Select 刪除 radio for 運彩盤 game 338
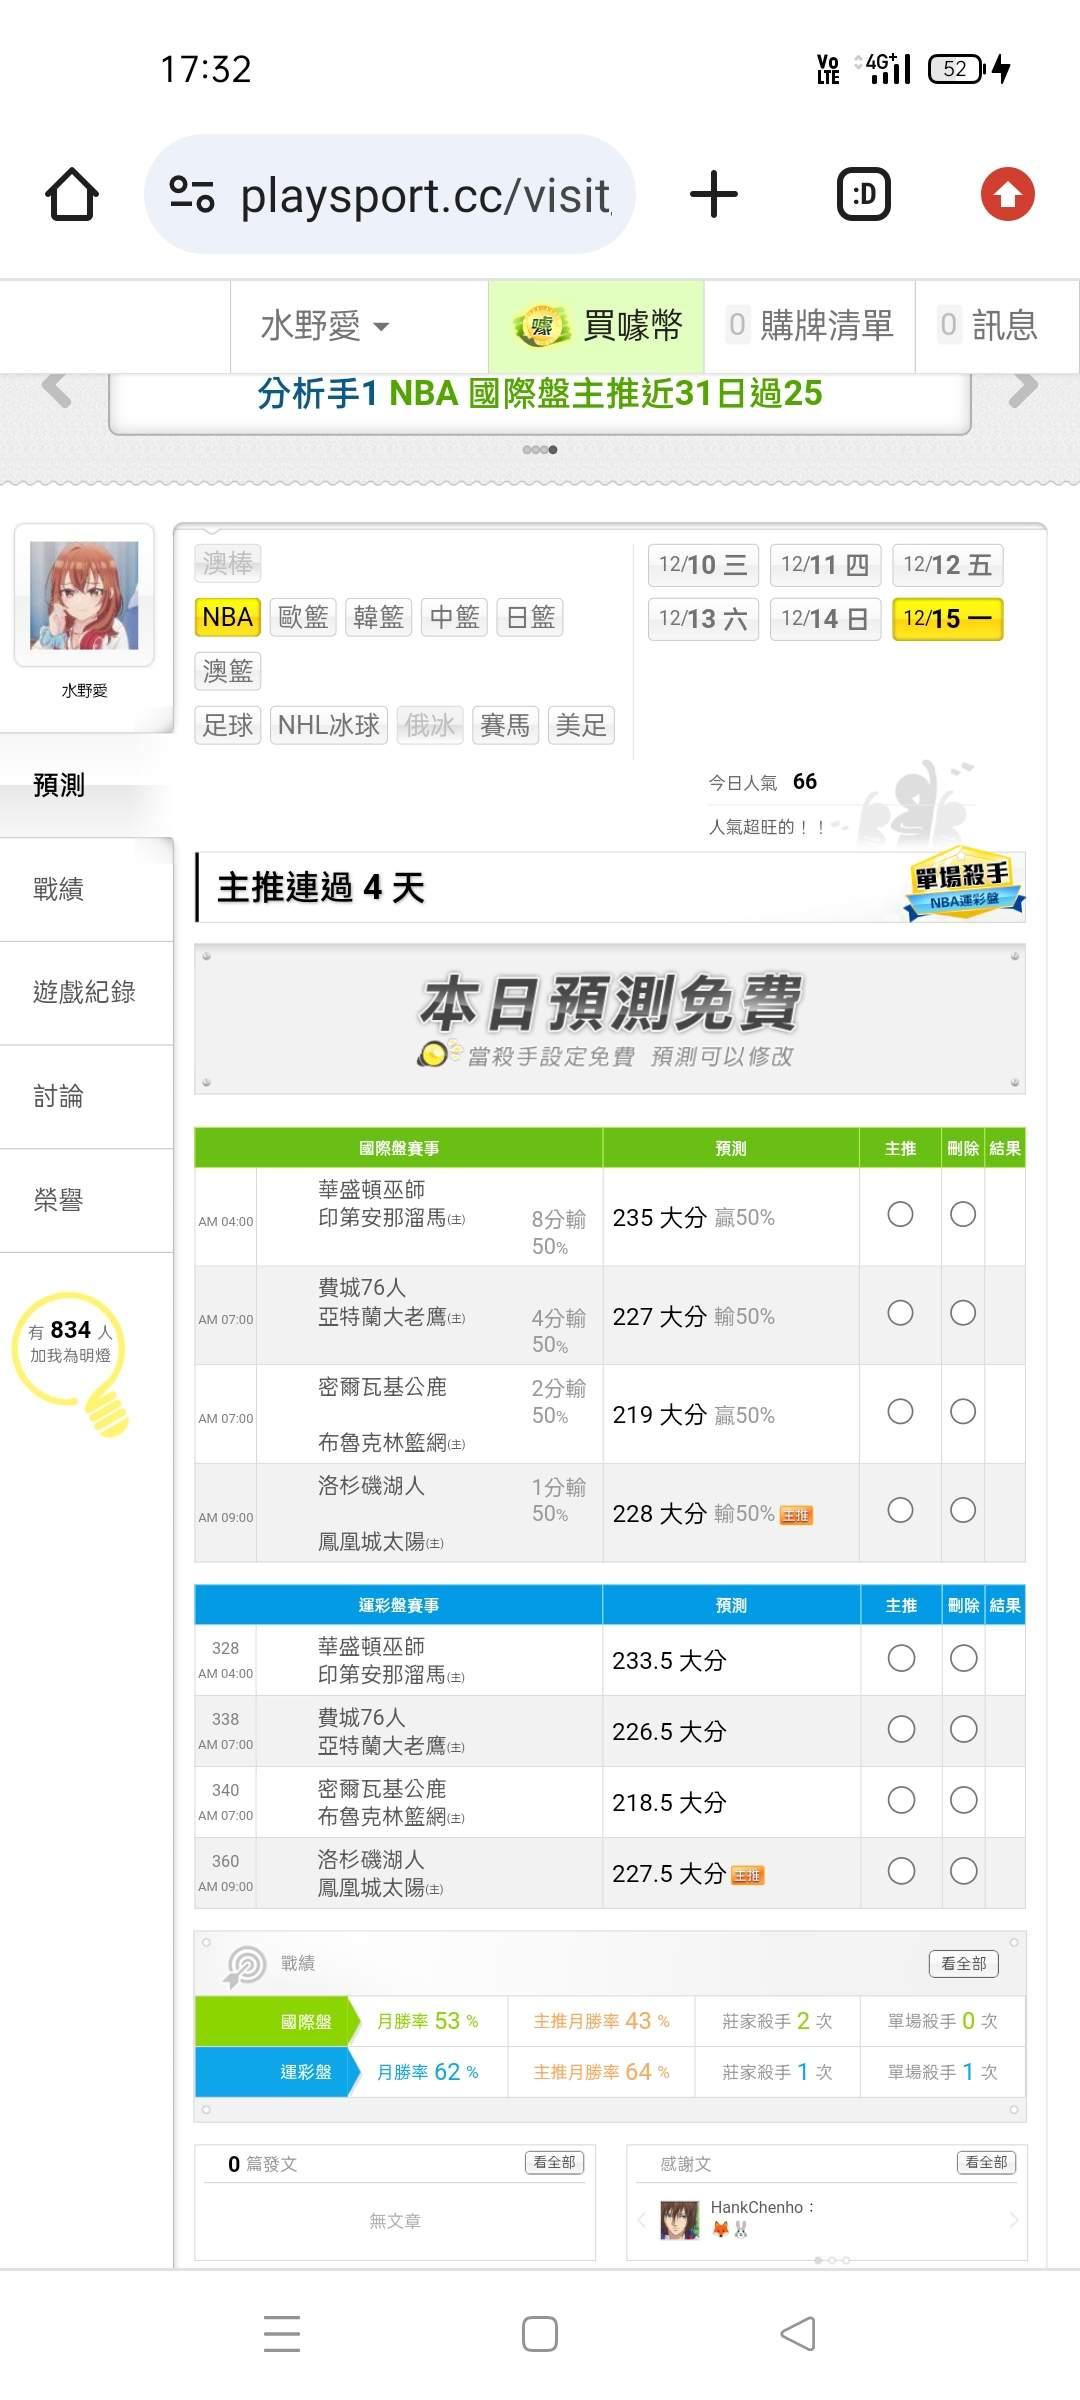 [963, 1729]
